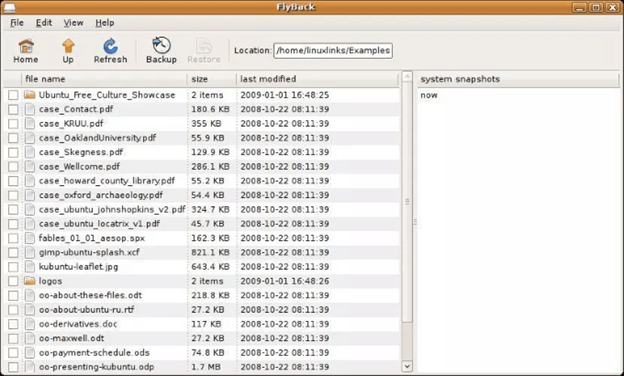Viewport: 624px width, 376px height.
Task: Select the Ubuntu_Free_Culture_Showcase folder icon
Action: [29, 95]
